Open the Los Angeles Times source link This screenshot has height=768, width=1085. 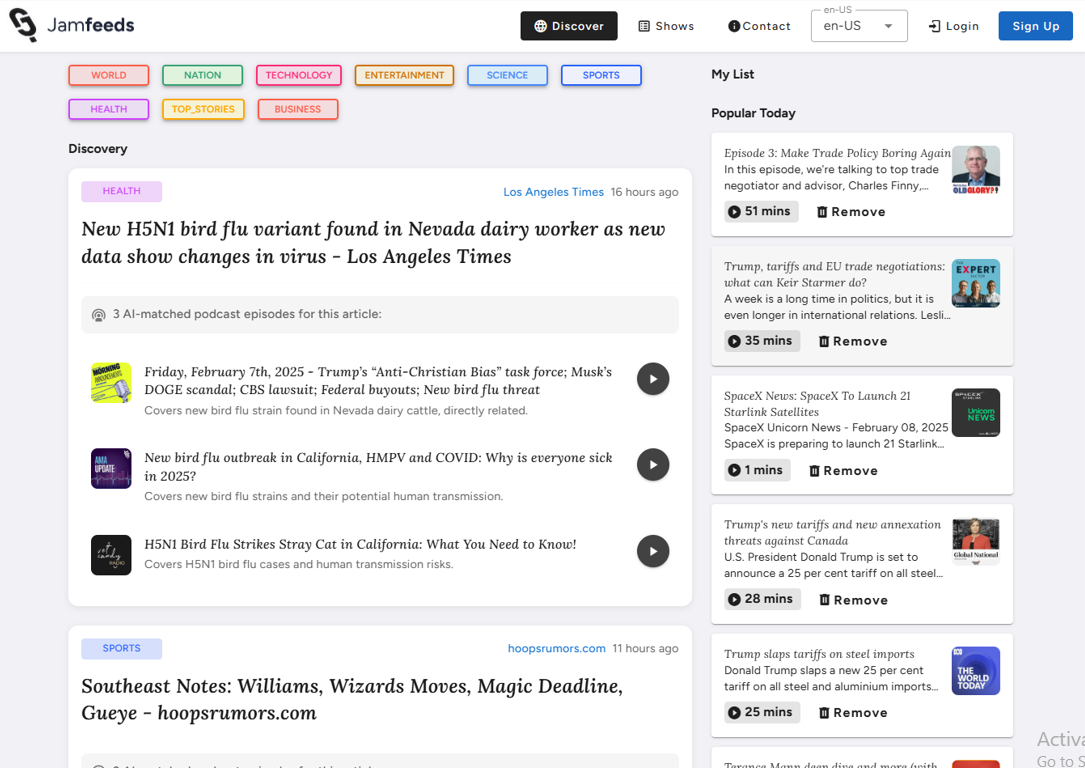[554, 192]
